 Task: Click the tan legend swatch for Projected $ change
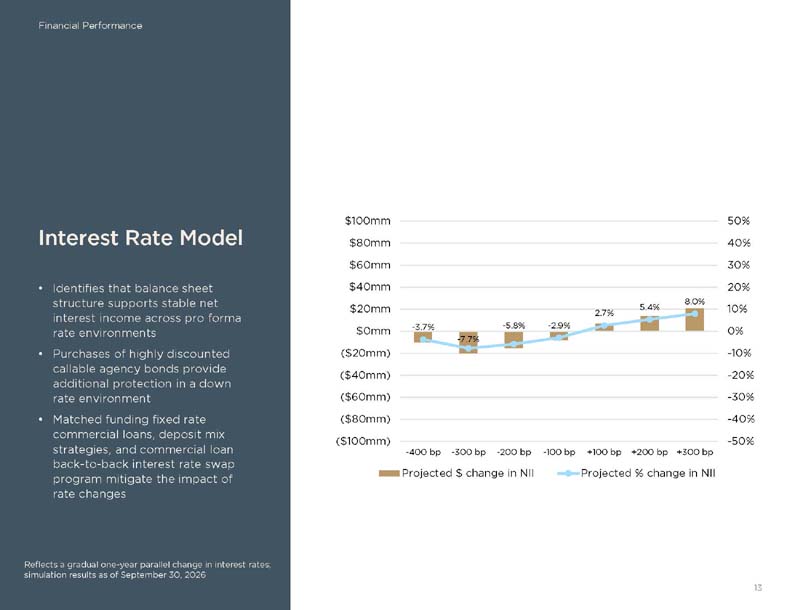[389, 474]
